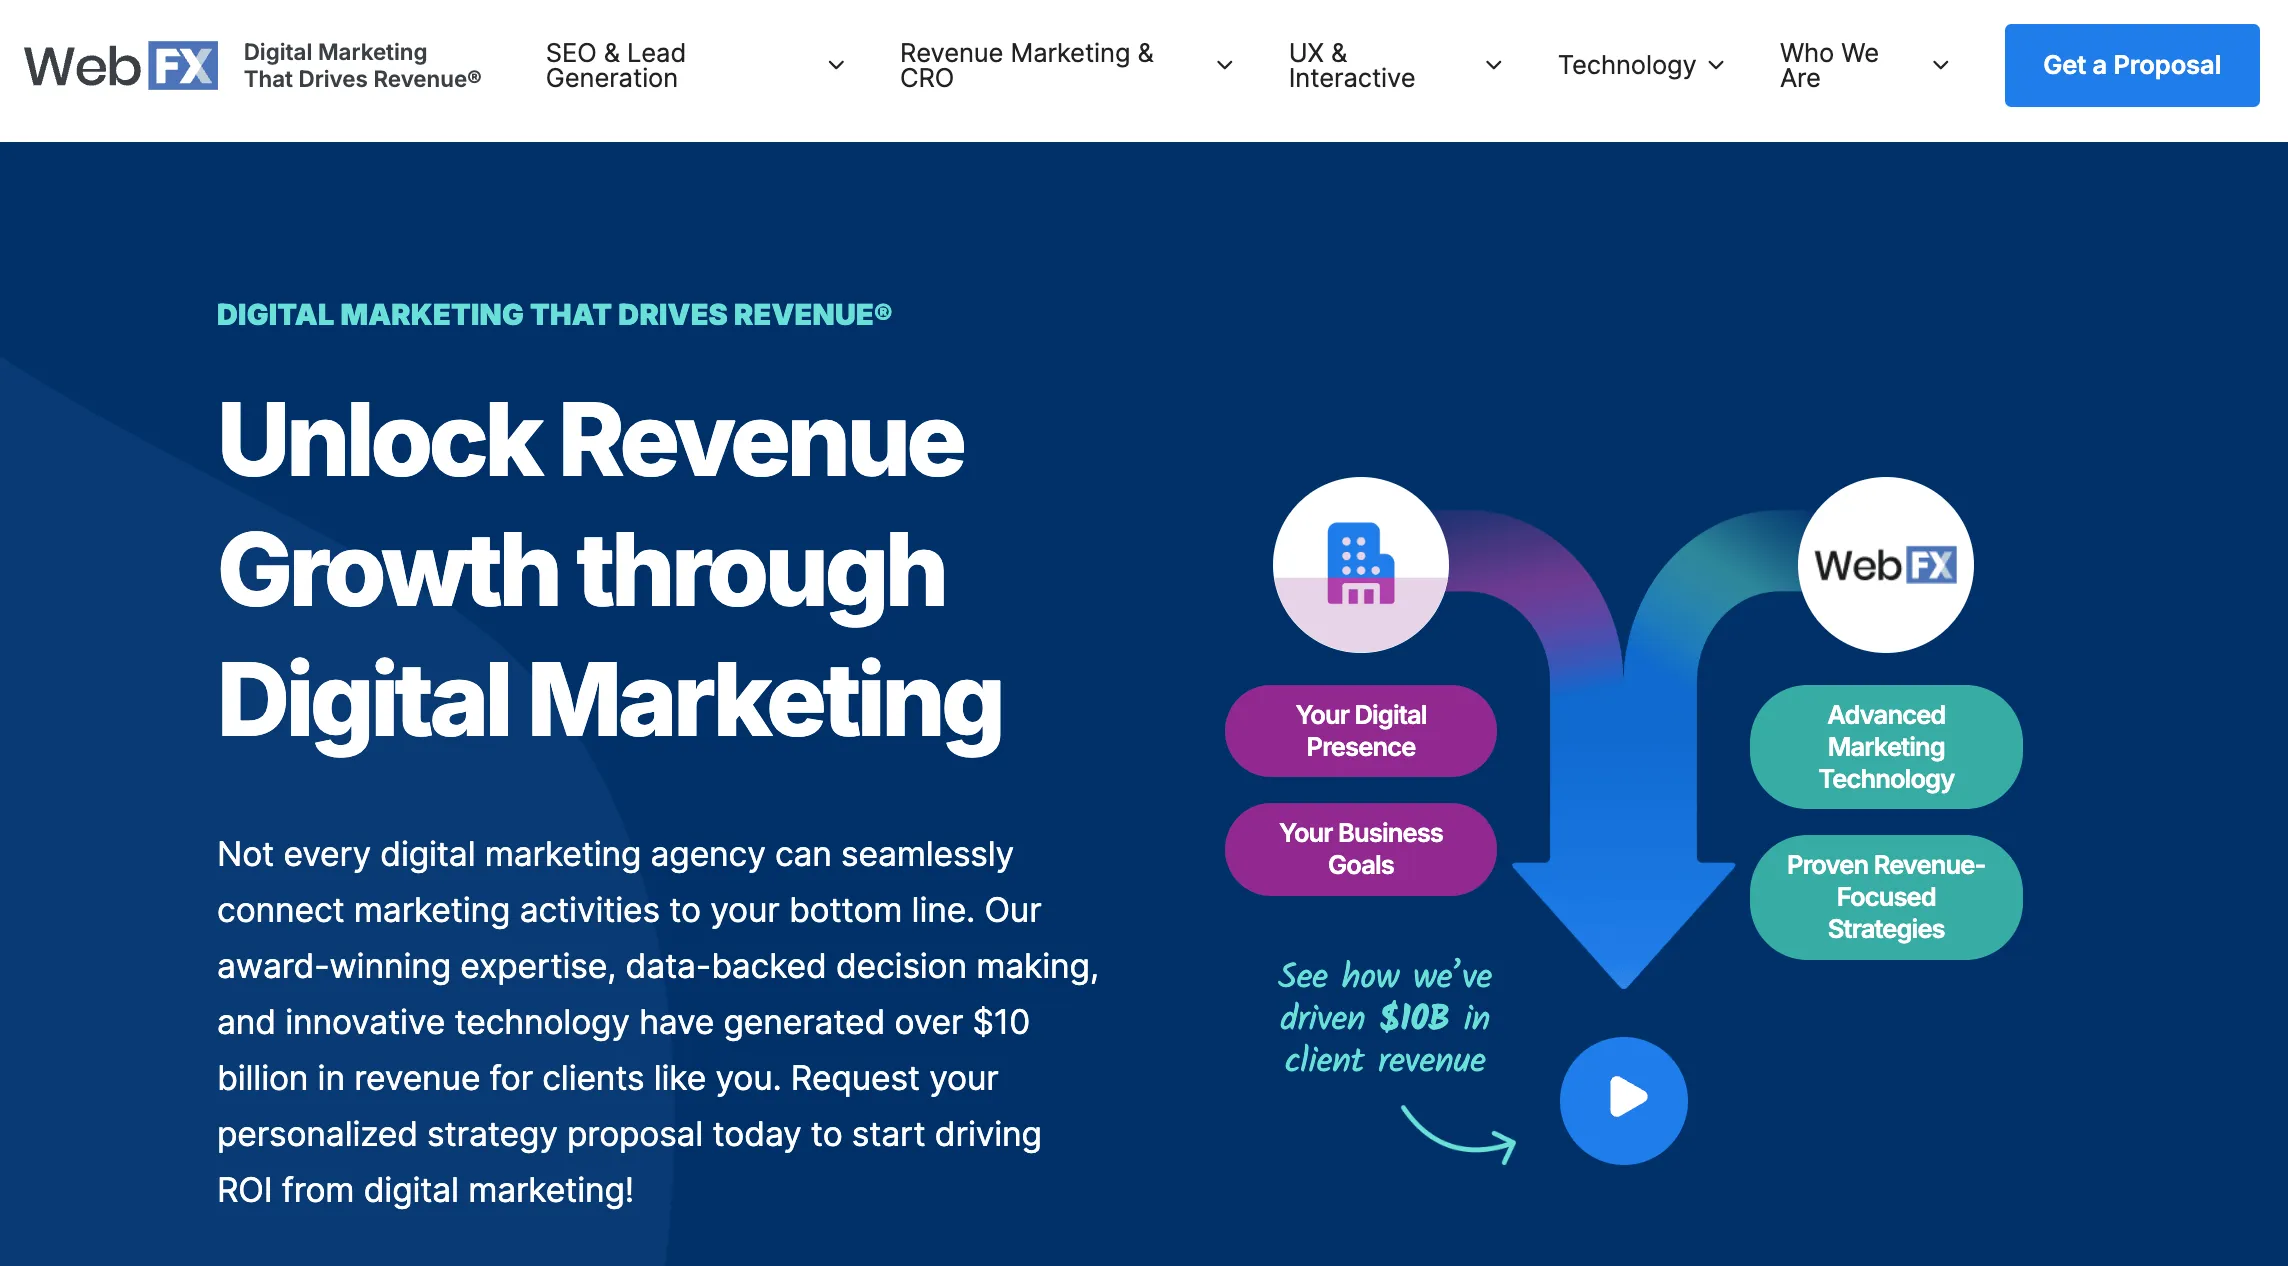Click the Proven Revenue-Focused Strategies pill
2288x1266 pixels.
coord(1885,897)
